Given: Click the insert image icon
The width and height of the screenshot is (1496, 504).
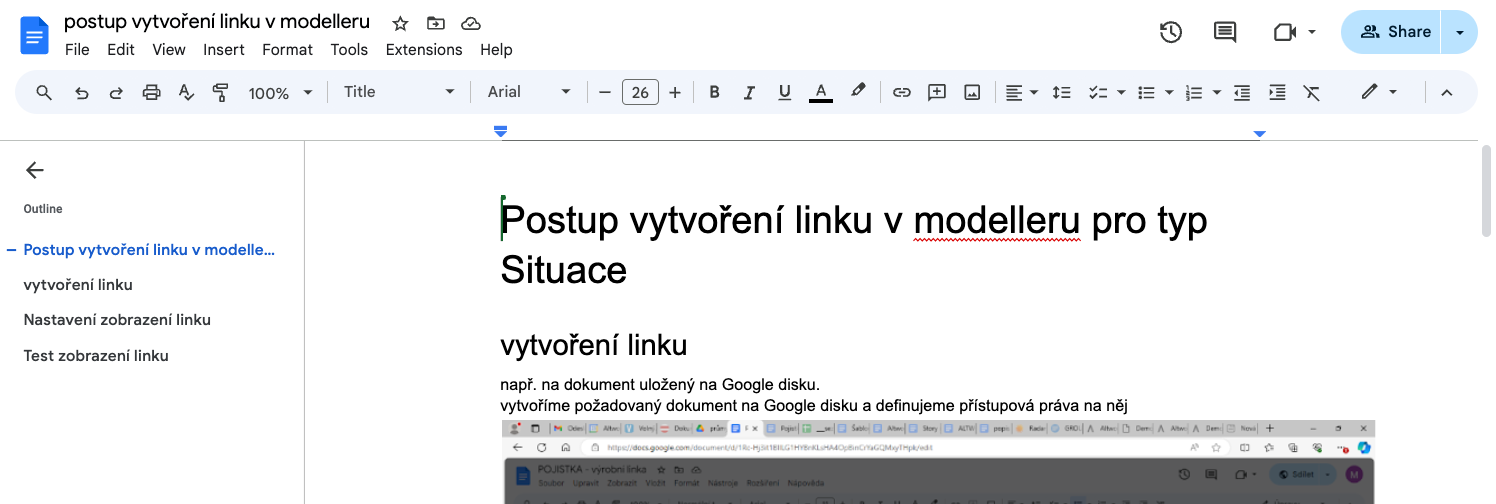Looking at the screenshot, I should [971, 93].
